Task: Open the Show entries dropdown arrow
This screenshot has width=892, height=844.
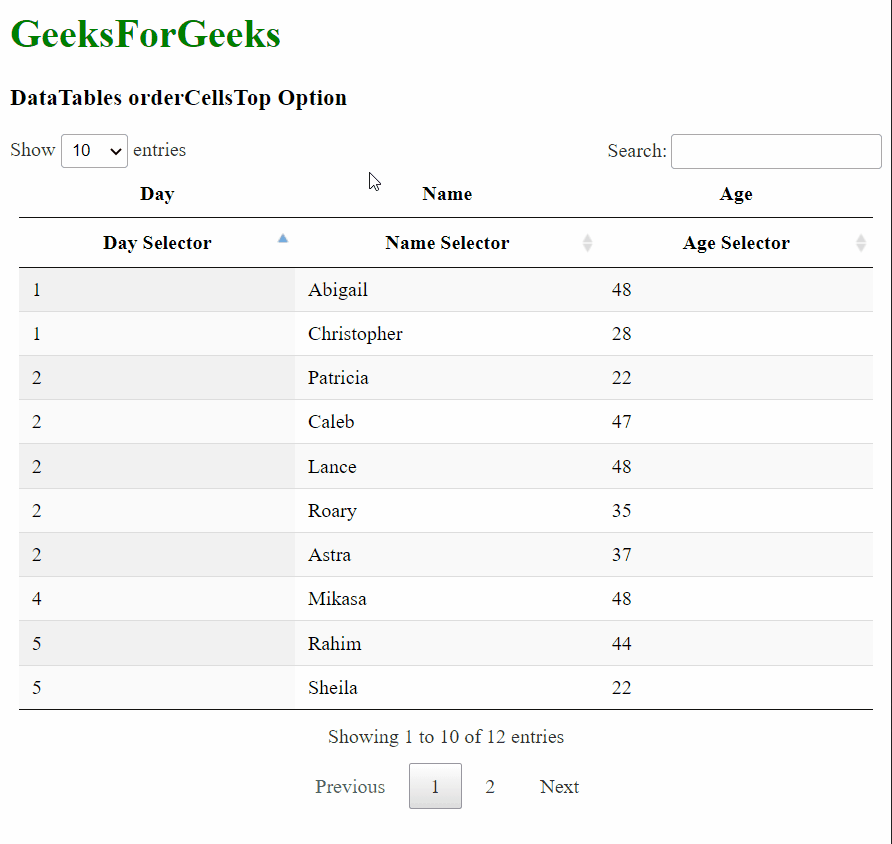Action: [x=115, y=150]
